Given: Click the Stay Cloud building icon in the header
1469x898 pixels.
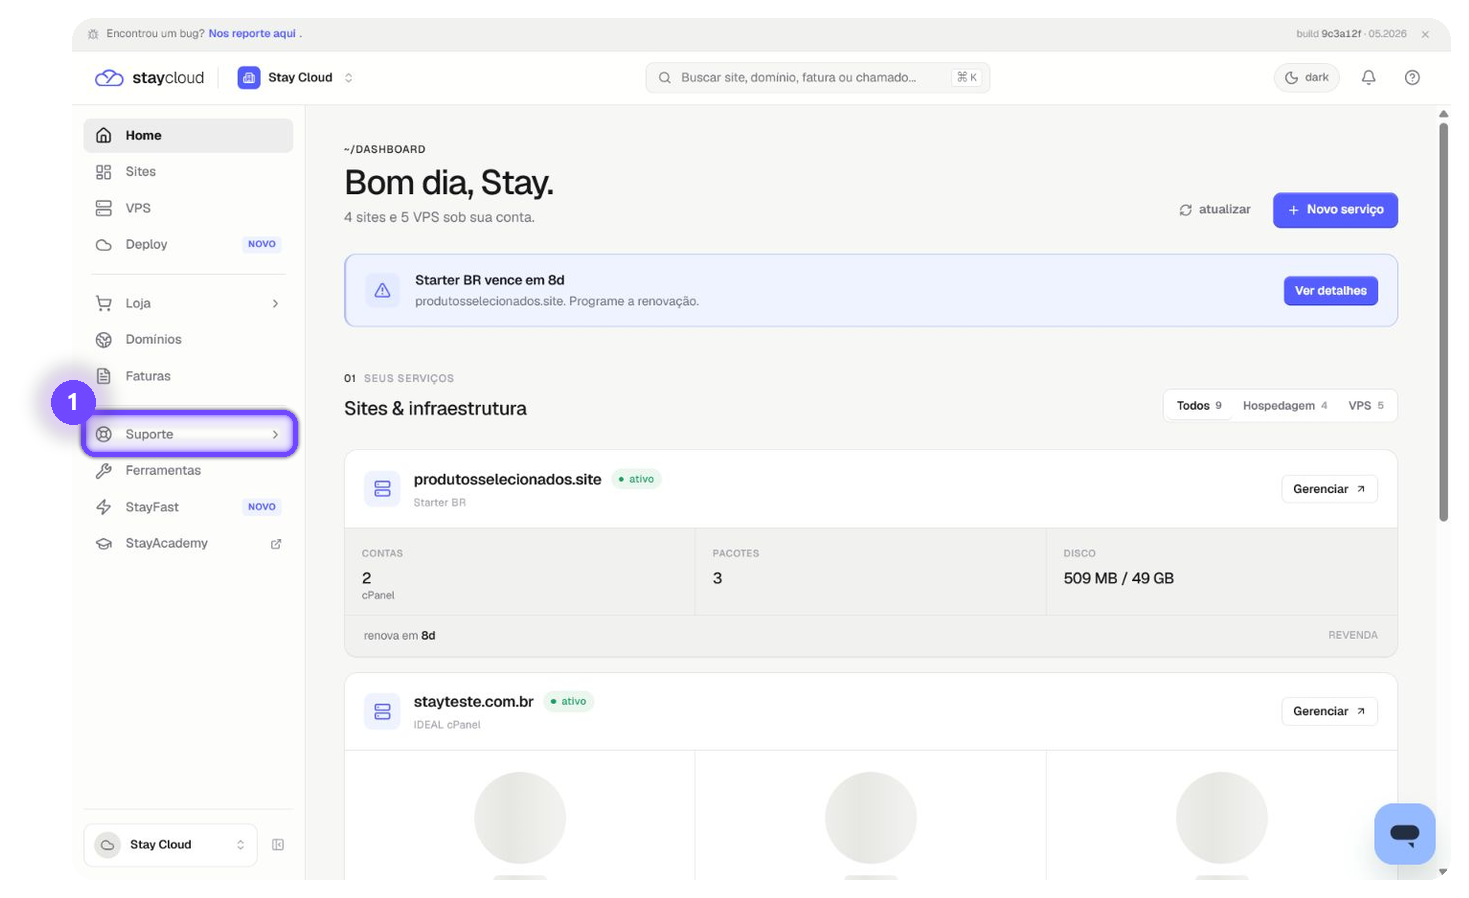Looking at the screenshot, I should tap(249, 78).
